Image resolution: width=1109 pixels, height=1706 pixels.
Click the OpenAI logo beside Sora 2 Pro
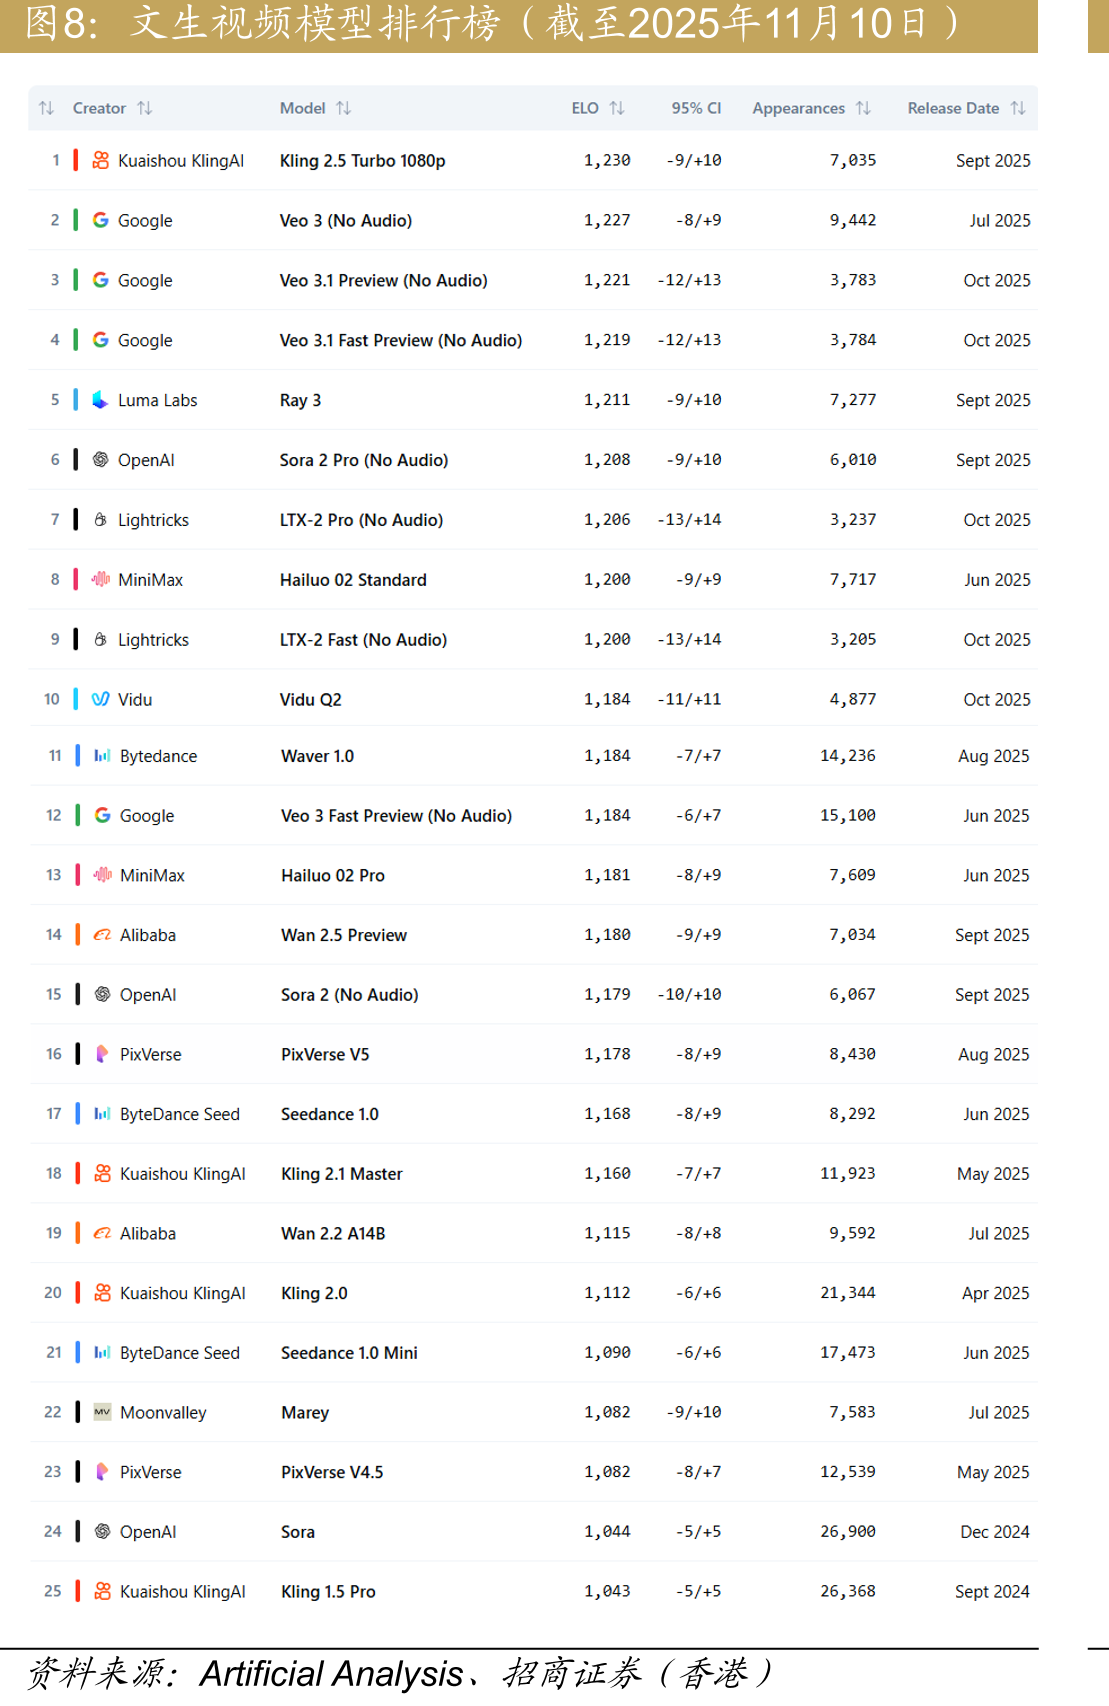(x=101, y=460)
